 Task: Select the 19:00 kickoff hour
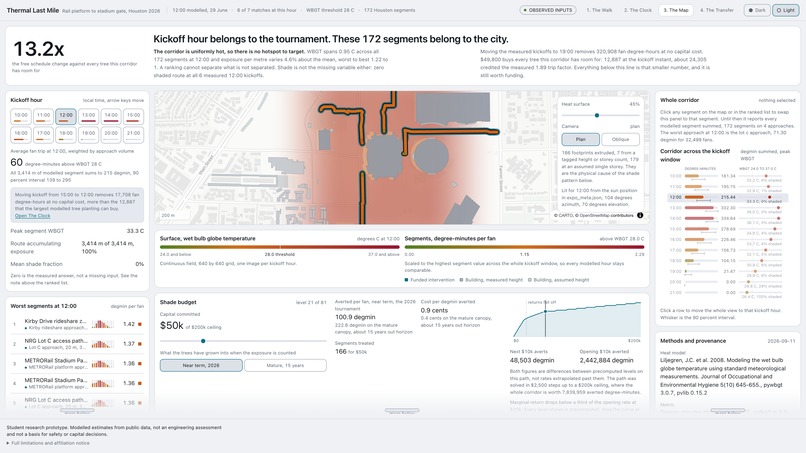point(88,134)
